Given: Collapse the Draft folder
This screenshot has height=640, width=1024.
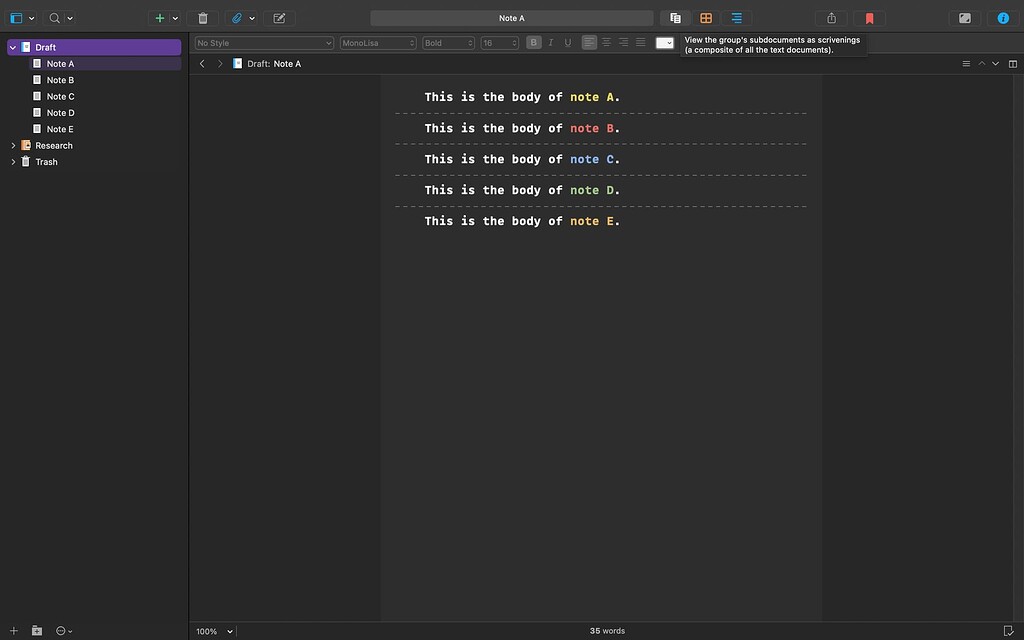Looking at the screenshot, I should click(12, 47).
